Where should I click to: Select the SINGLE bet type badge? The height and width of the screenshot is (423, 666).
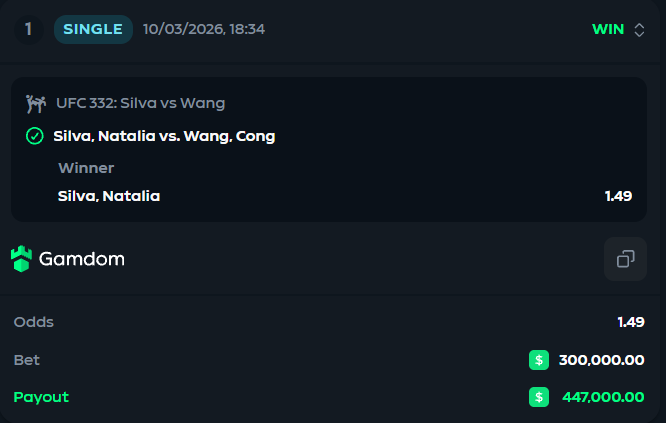pyautogui.click(x=93, y=29)
